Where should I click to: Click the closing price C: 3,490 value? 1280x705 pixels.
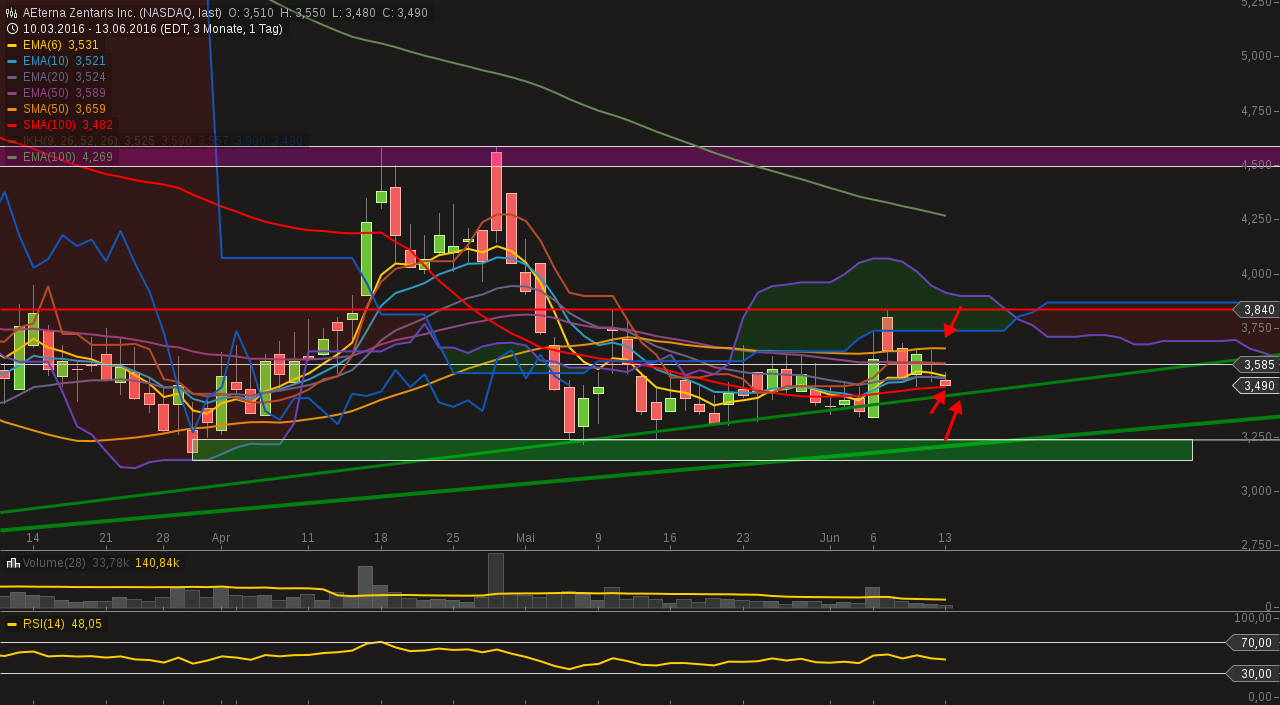[404, 13]
